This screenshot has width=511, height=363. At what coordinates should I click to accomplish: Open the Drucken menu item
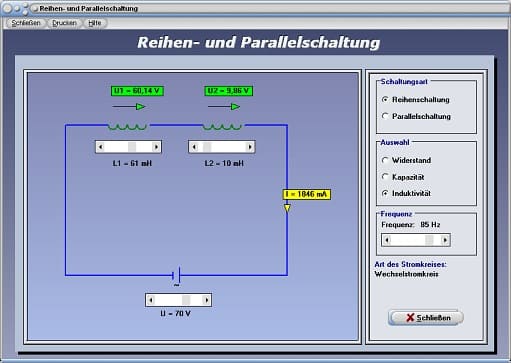click(x=64, y=23)
